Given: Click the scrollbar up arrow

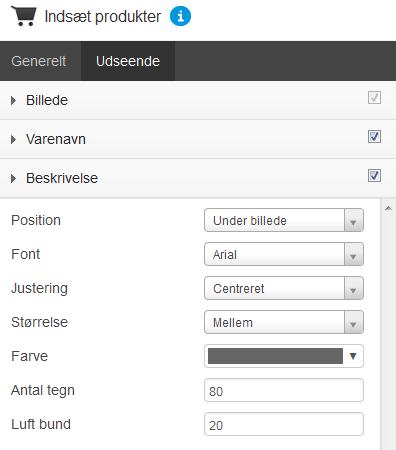Looking at the screenshot, I should click(388, 208).
